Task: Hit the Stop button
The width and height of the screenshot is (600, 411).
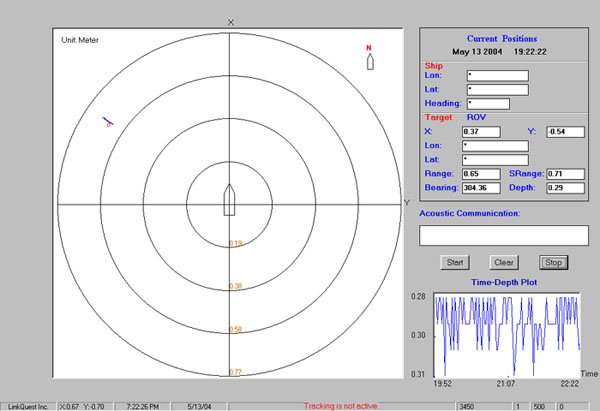Action: point(551,262)
